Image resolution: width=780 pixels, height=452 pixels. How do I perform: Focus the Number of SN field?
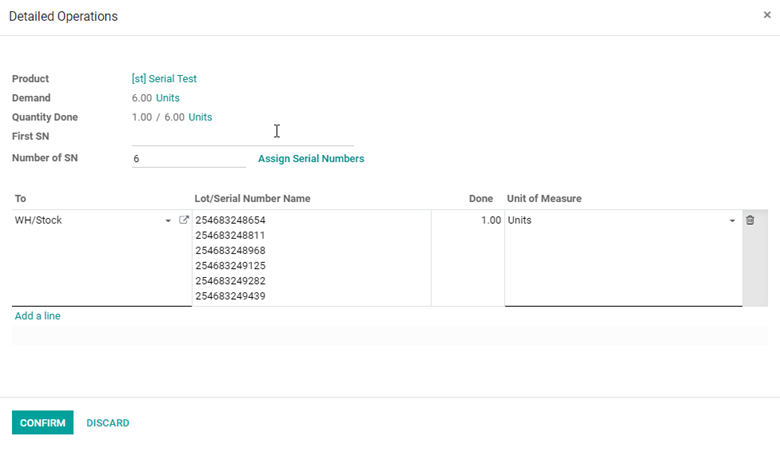pyautogui.click(x=189, y=159)
